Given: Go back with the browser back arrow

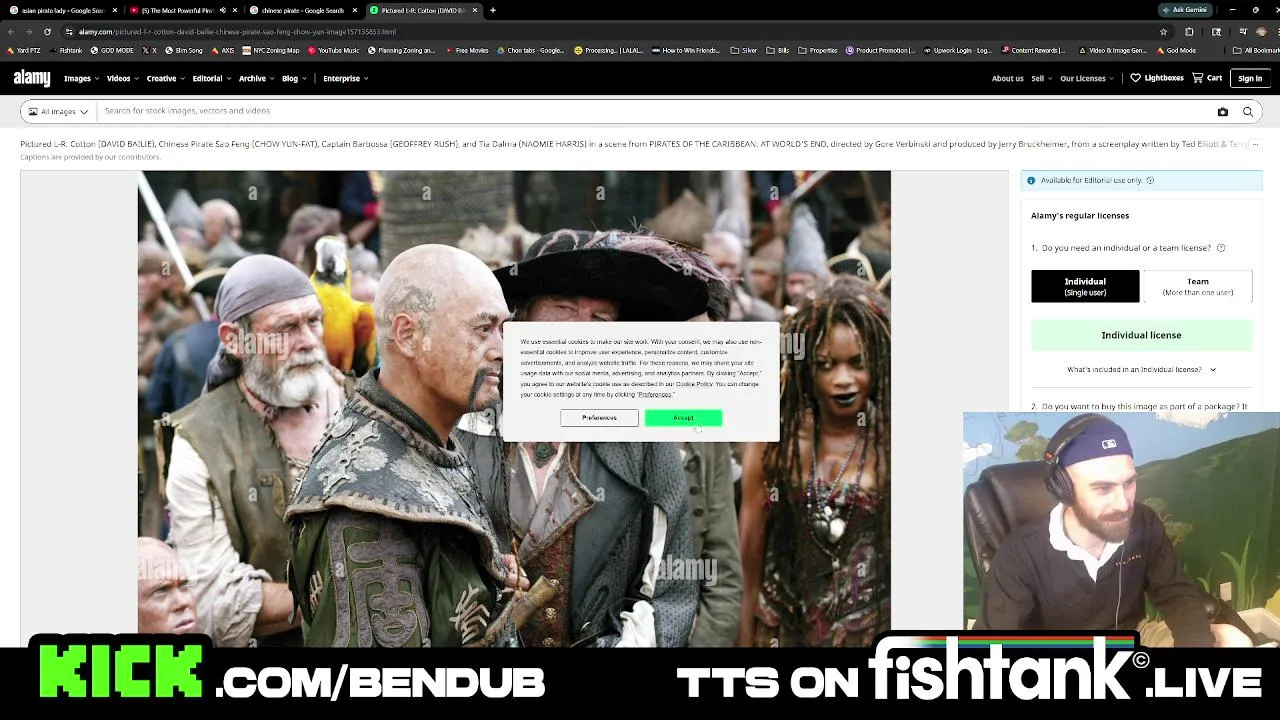Looking at the screenshot, I should coord(11,31).
